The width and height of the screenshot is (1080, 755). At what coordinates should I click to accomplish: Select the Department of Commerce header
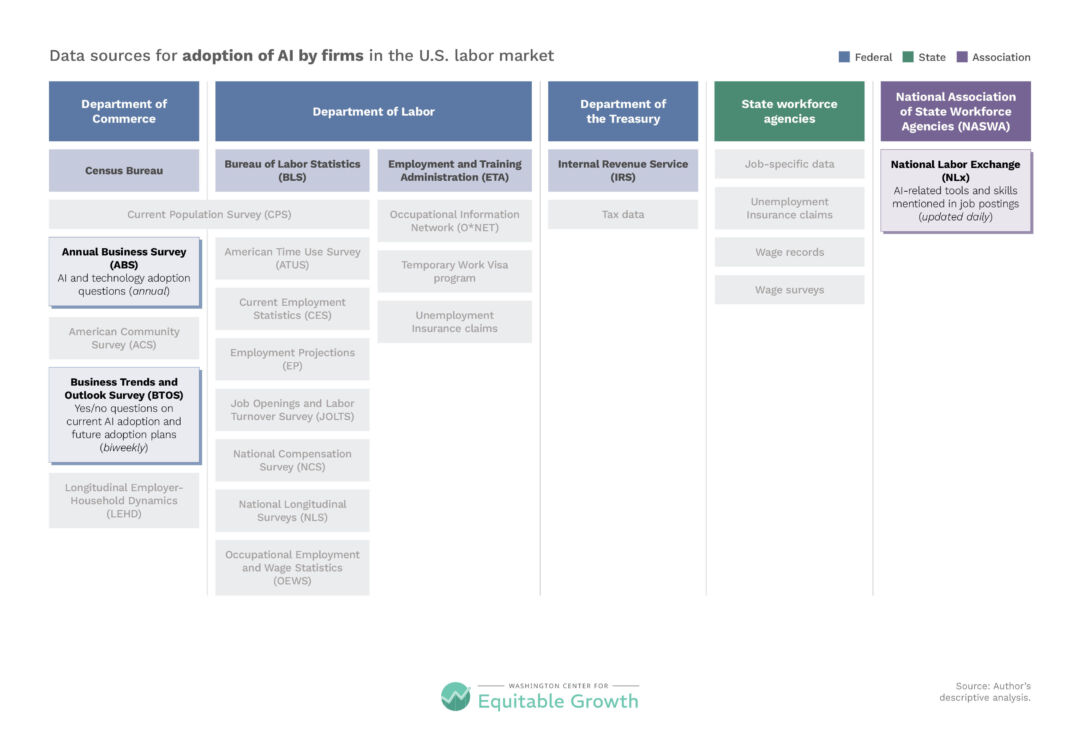pyautogui.click(x=124, y=111)
